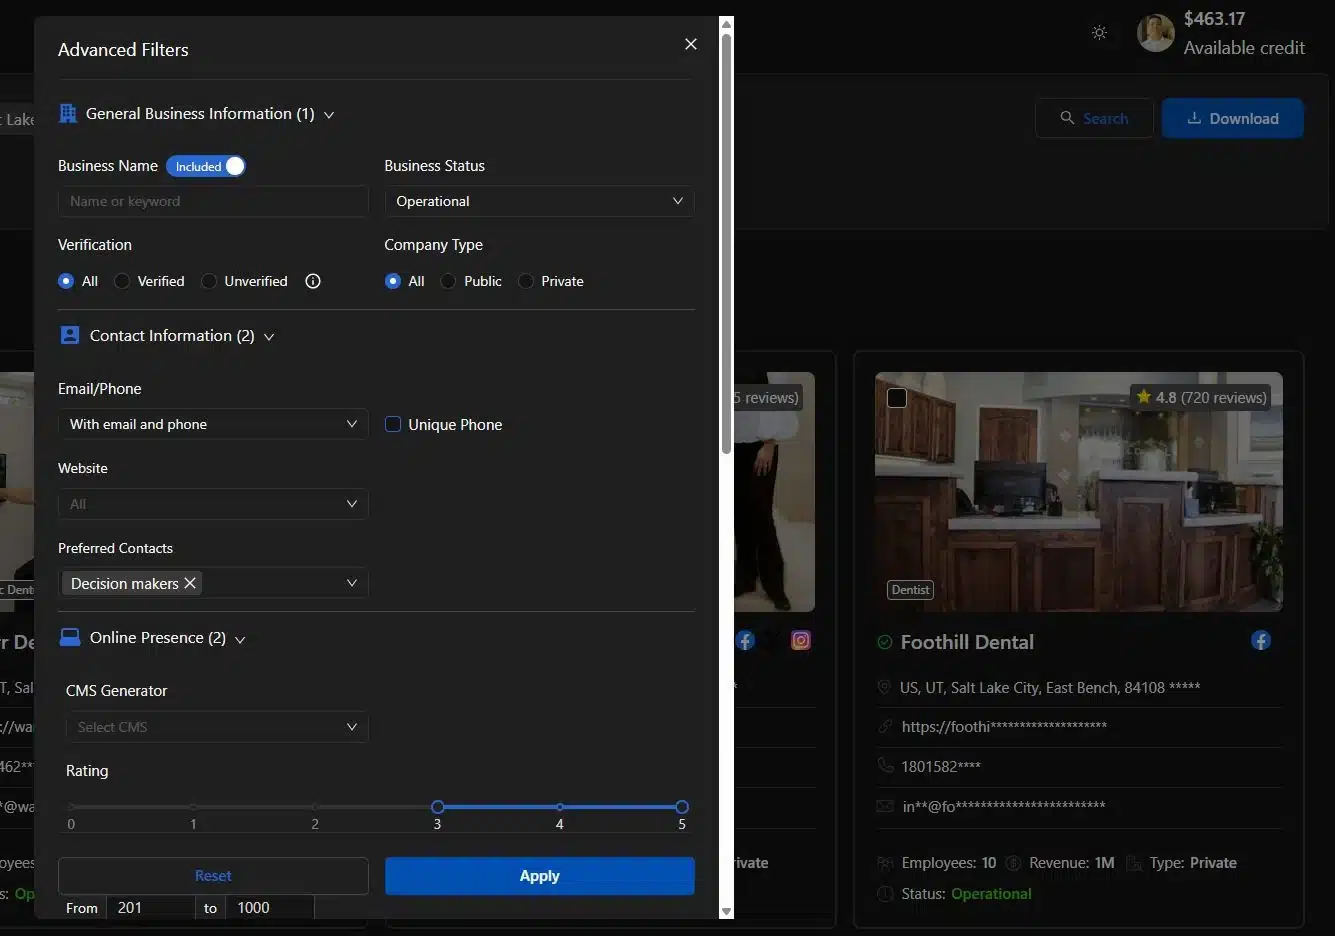Click the Reset button
Image resolution: width=1335 pixels, height=936 pixels.
213,876
